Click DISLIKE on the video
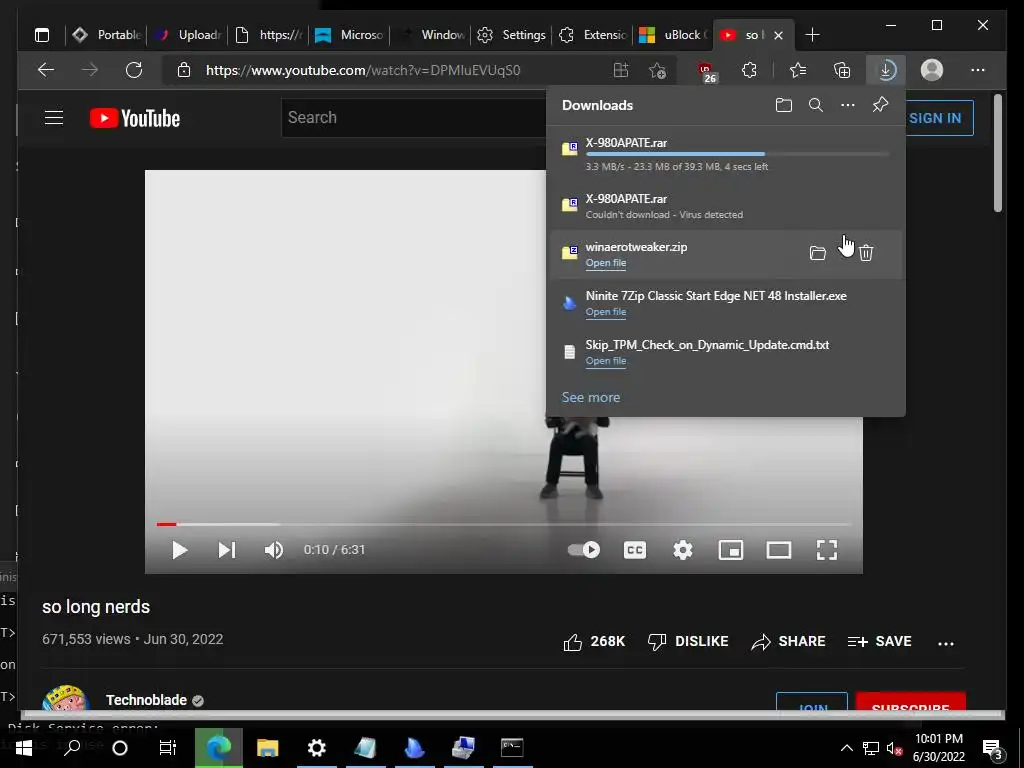This screenshot has width=1024, height=768. [688, 642]
